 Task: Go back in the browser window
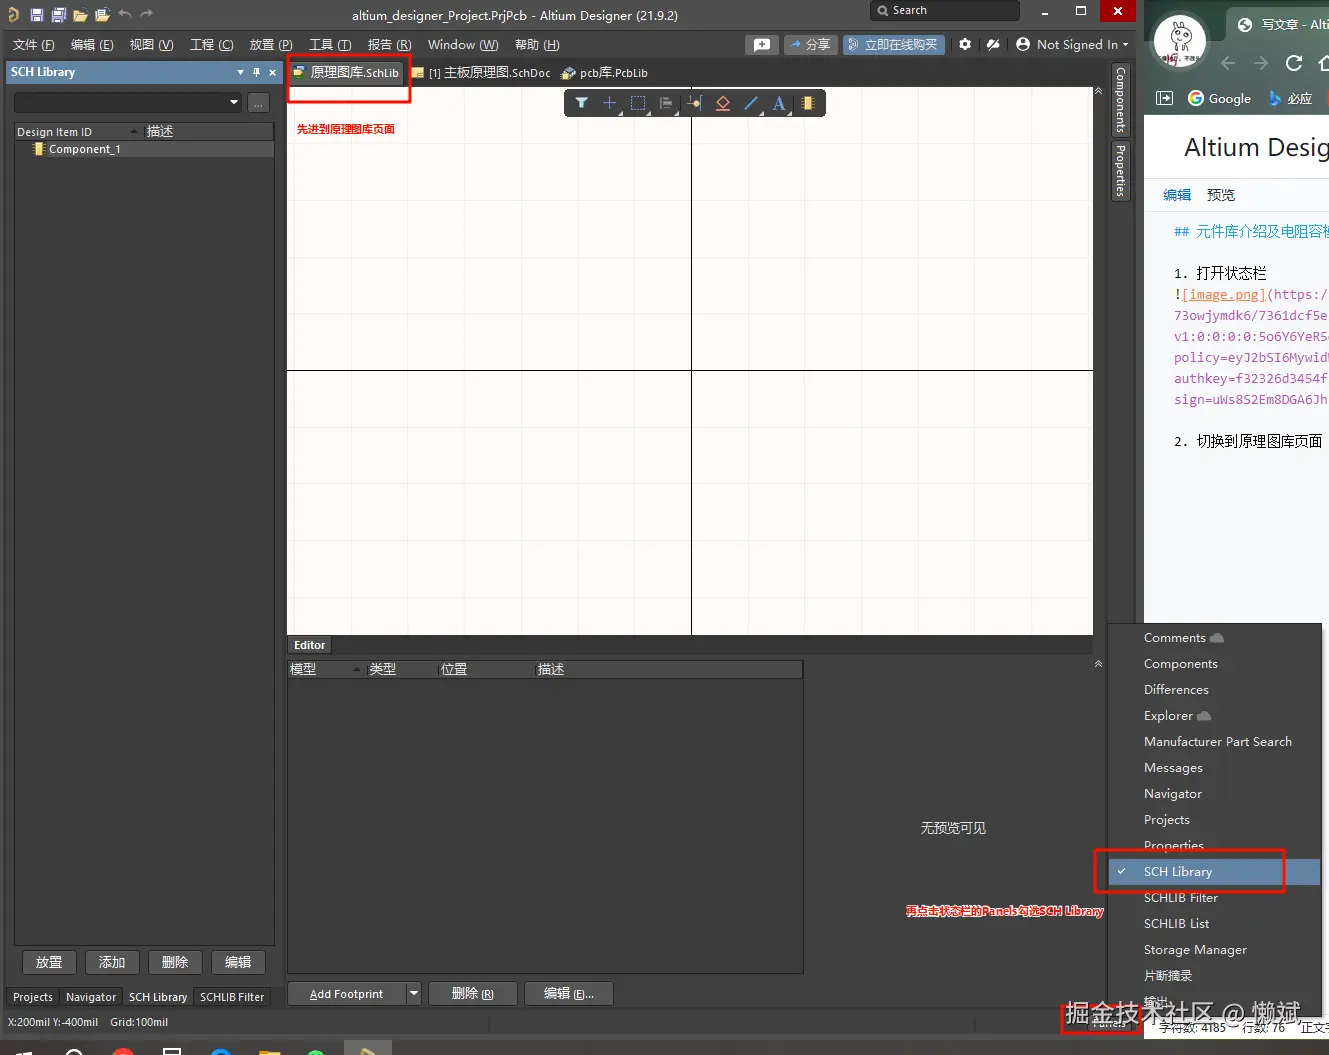[x=1228, y=63]
